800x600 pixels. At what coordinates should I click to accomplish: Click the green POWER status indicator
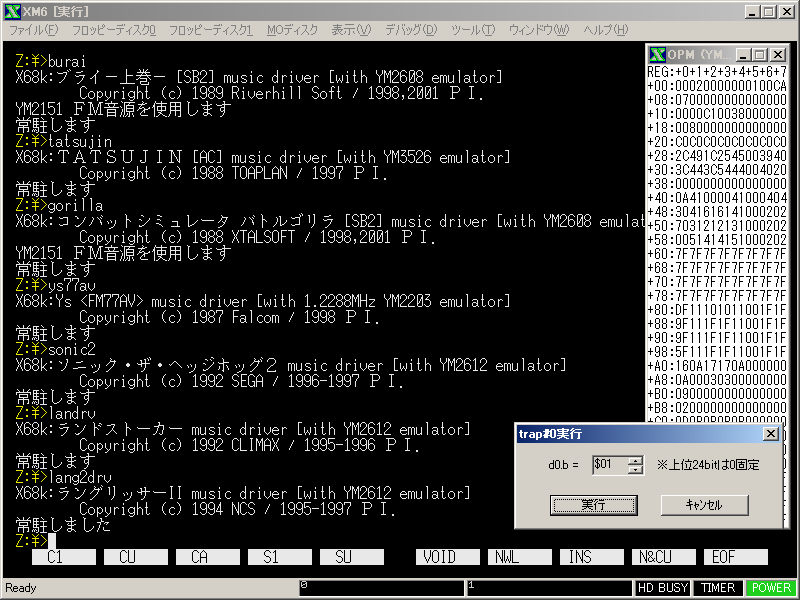(x=771, y=588)
